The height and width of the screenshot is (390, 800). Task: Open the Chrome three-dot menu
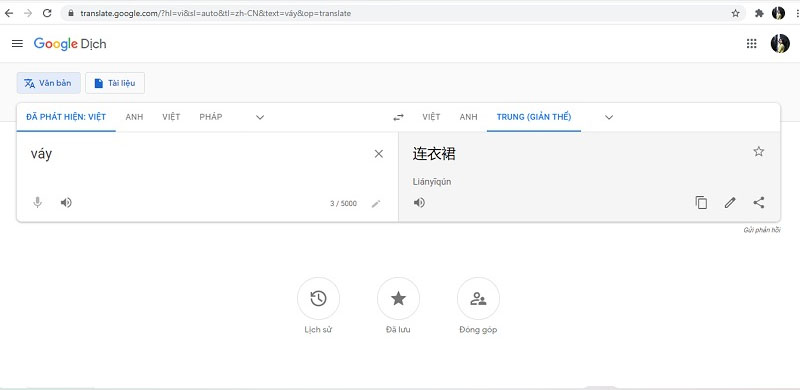(x=797, y=13)
